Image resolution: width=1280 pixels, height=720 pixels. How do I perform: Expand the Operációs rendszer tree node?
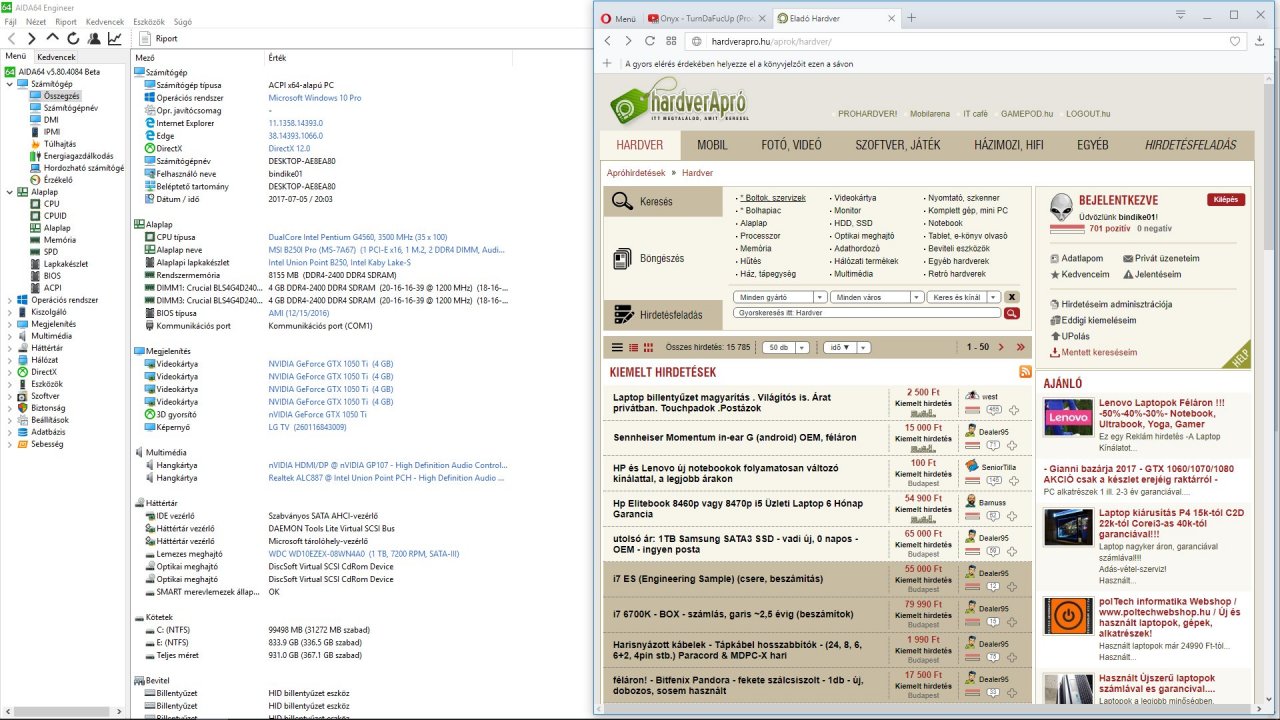(9, 300)
